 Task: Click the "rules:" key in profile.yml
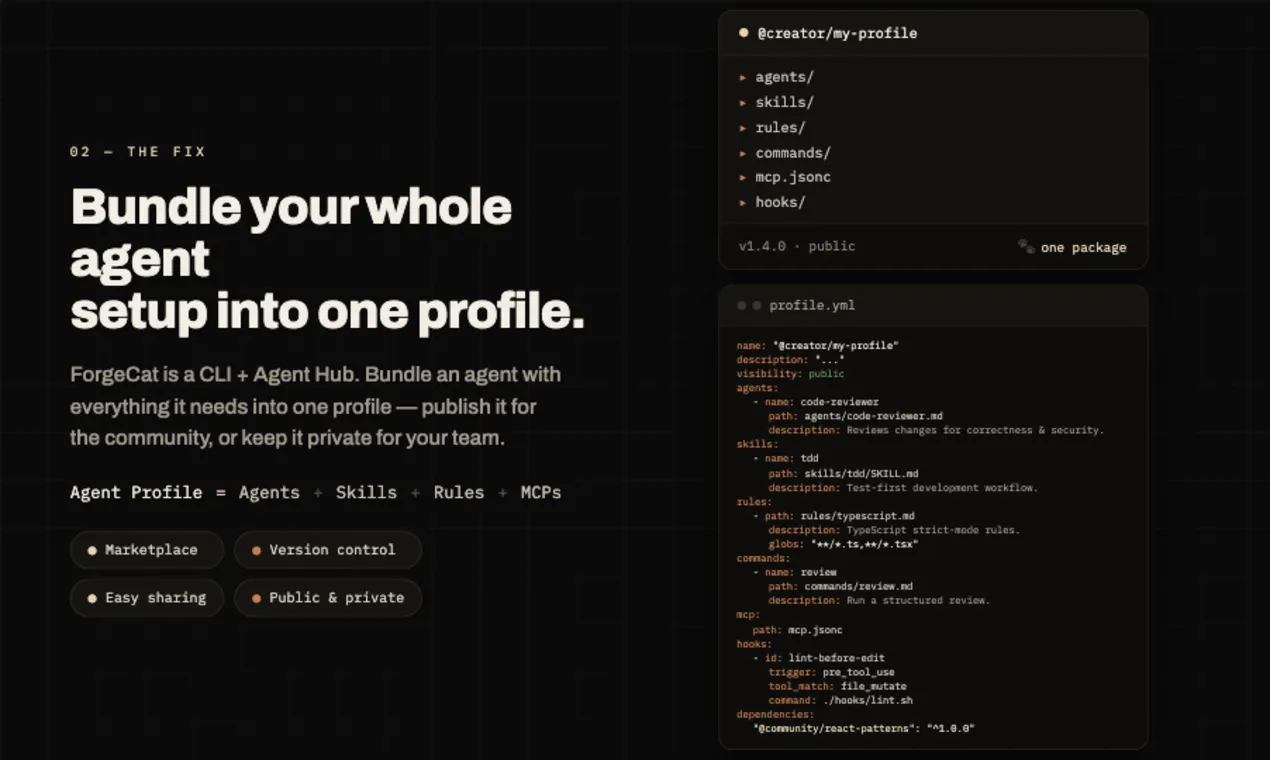(753, 502)
